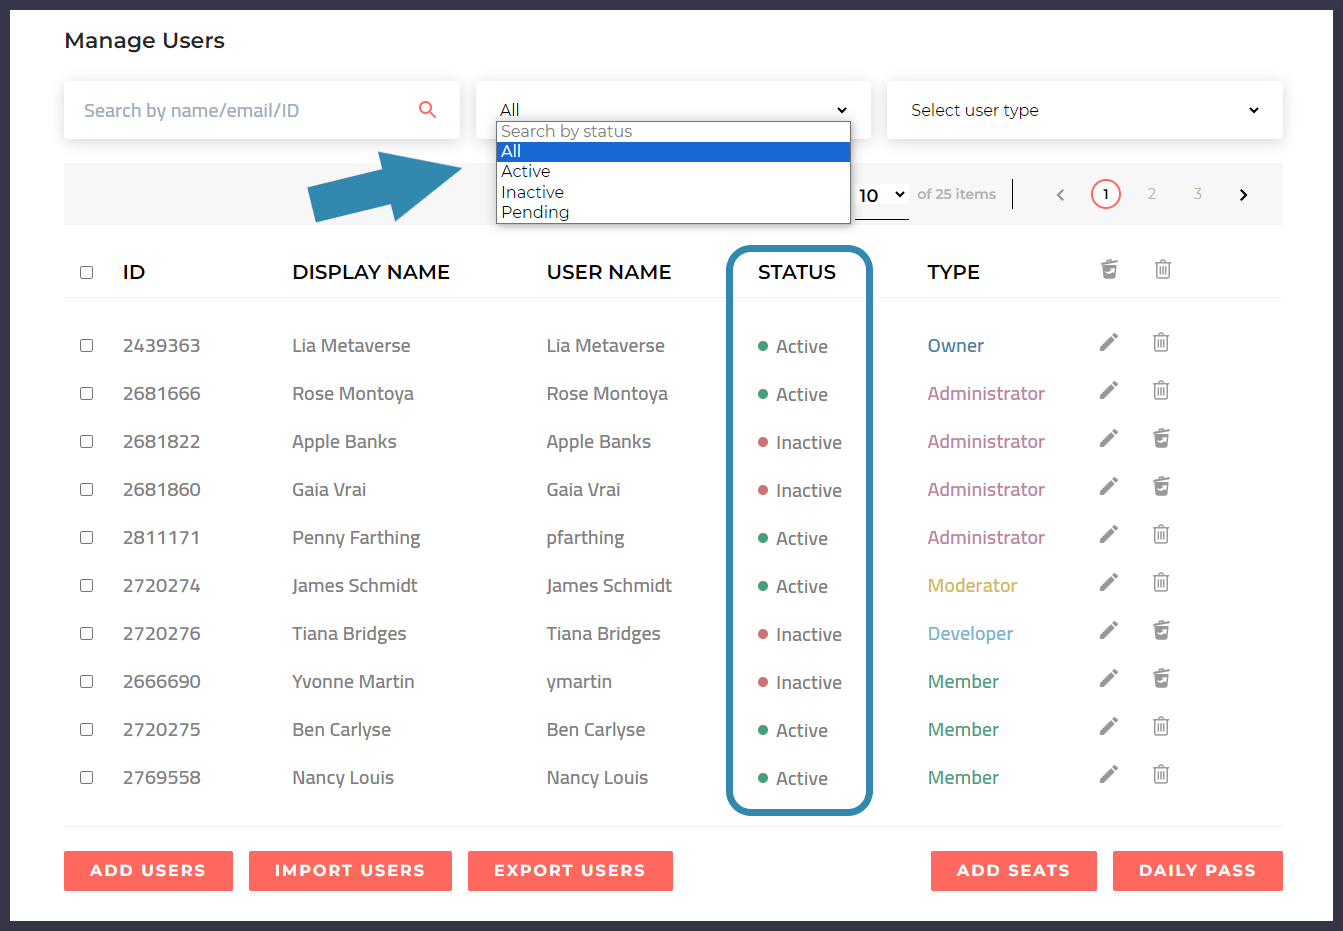Click the header bulk restore bin icon

click(x=1109, y=270)
